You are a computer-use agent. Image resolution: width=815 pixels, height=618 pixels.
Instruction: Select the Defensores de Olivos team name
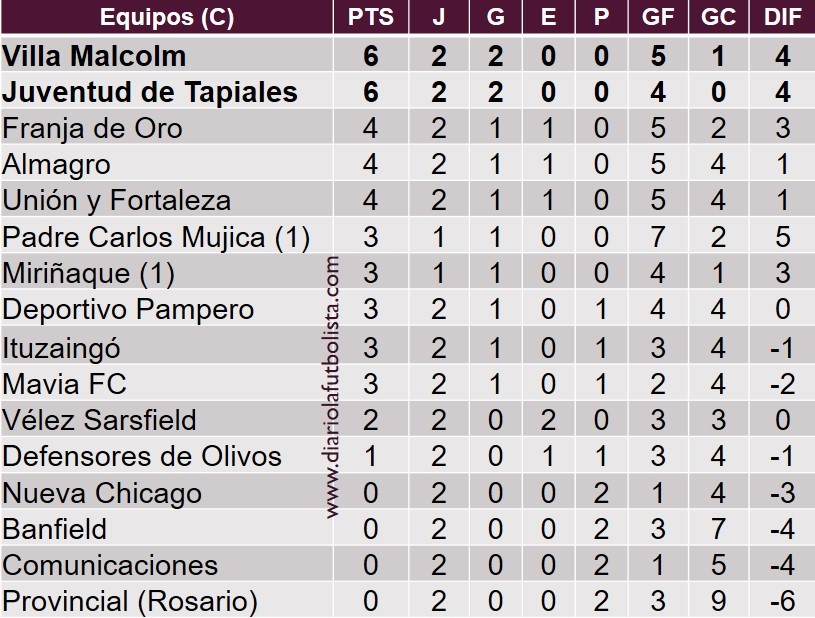point(142,456)
